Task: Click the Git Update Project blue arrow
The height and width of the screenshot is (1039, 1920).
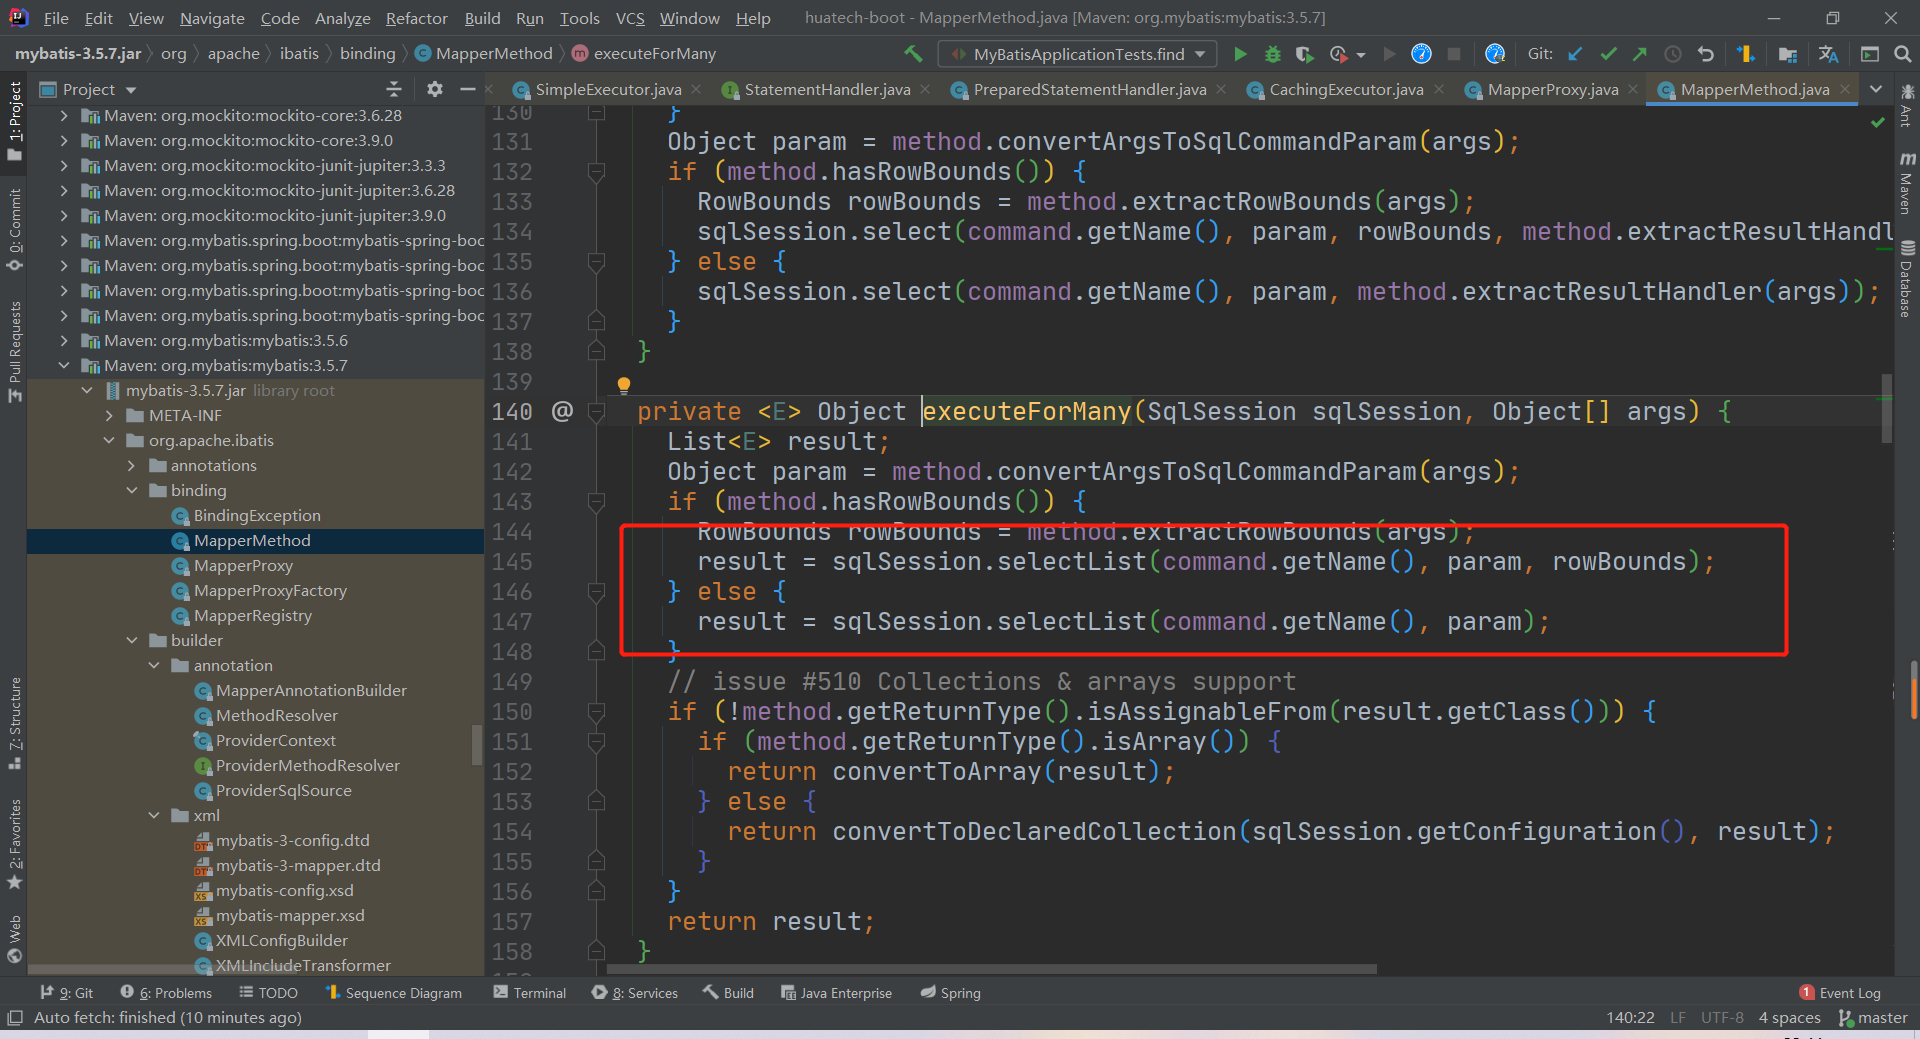Action: pyautogui.click(x=1575, y=54)
